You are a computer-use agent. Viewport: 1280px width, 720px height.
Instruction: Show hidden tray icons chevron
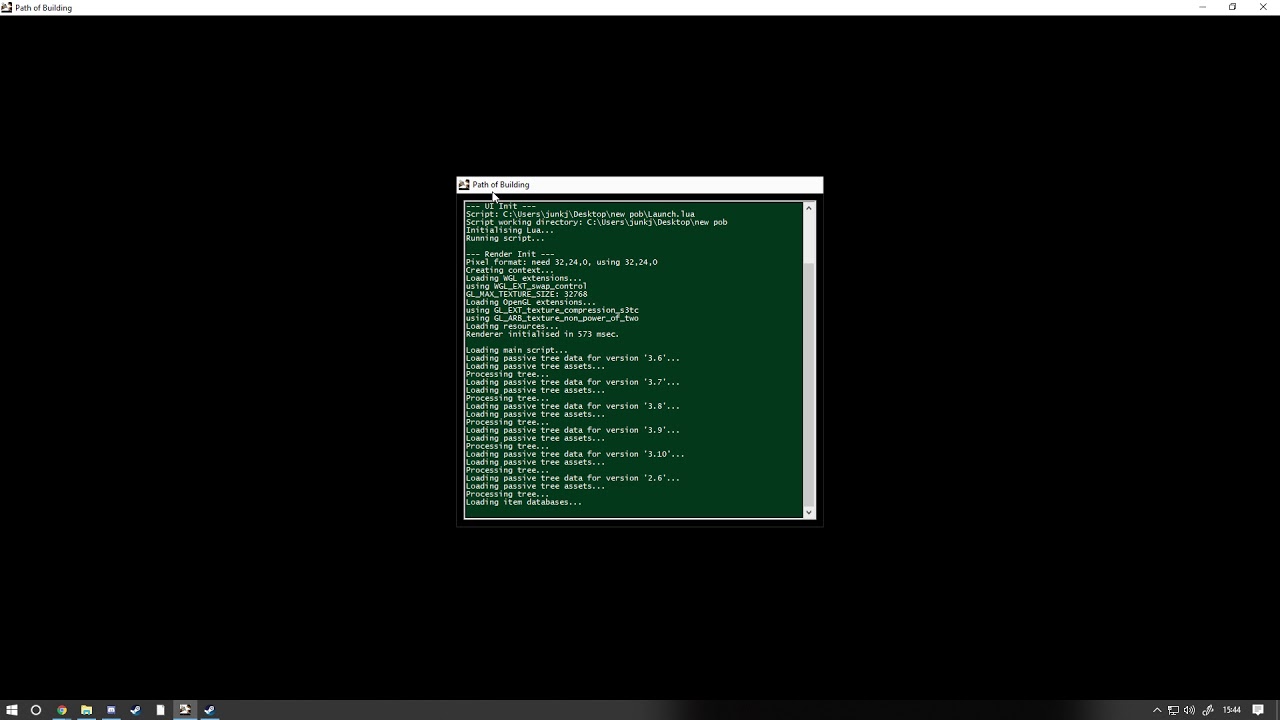(x=1157, y=710)
